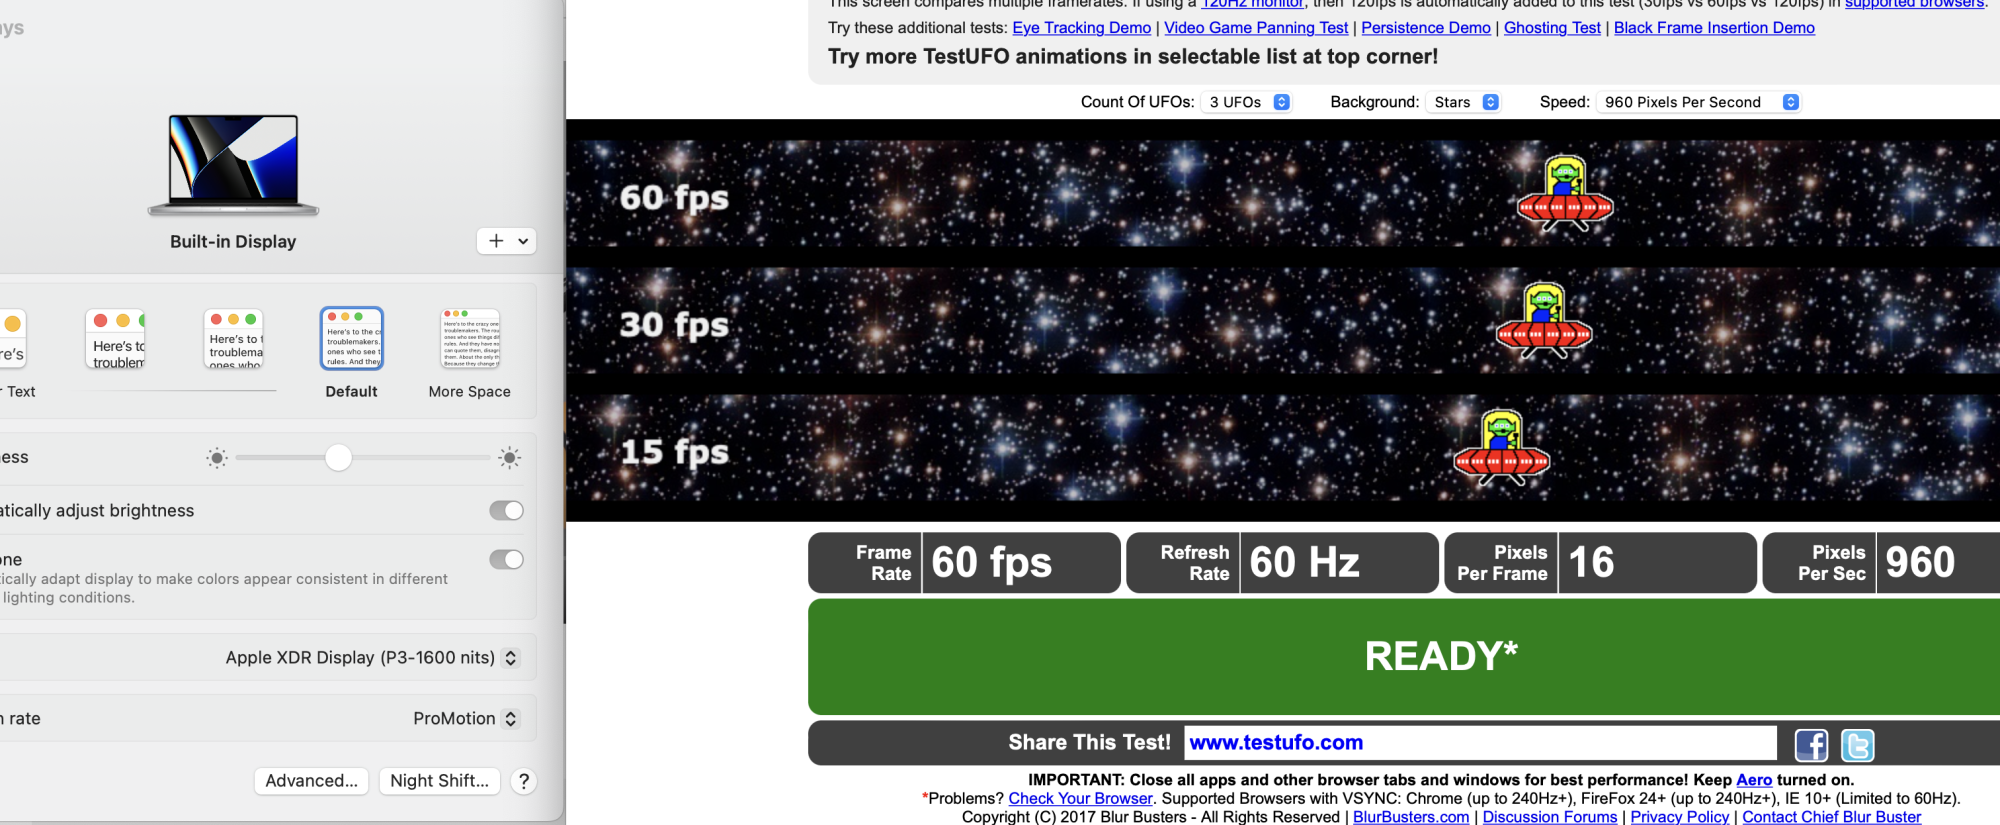Toggle the True Tone switch

tap(507, 560)
